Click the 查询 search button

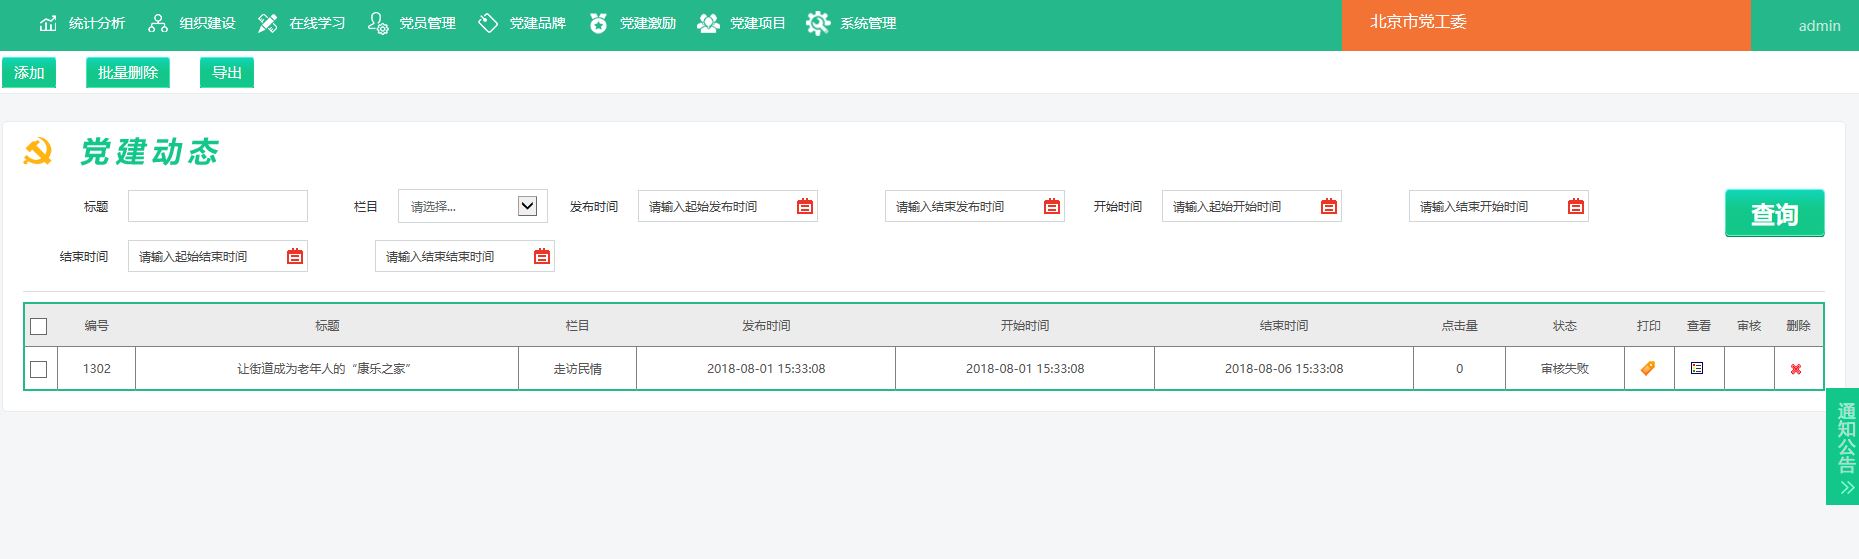point(1774,213)
